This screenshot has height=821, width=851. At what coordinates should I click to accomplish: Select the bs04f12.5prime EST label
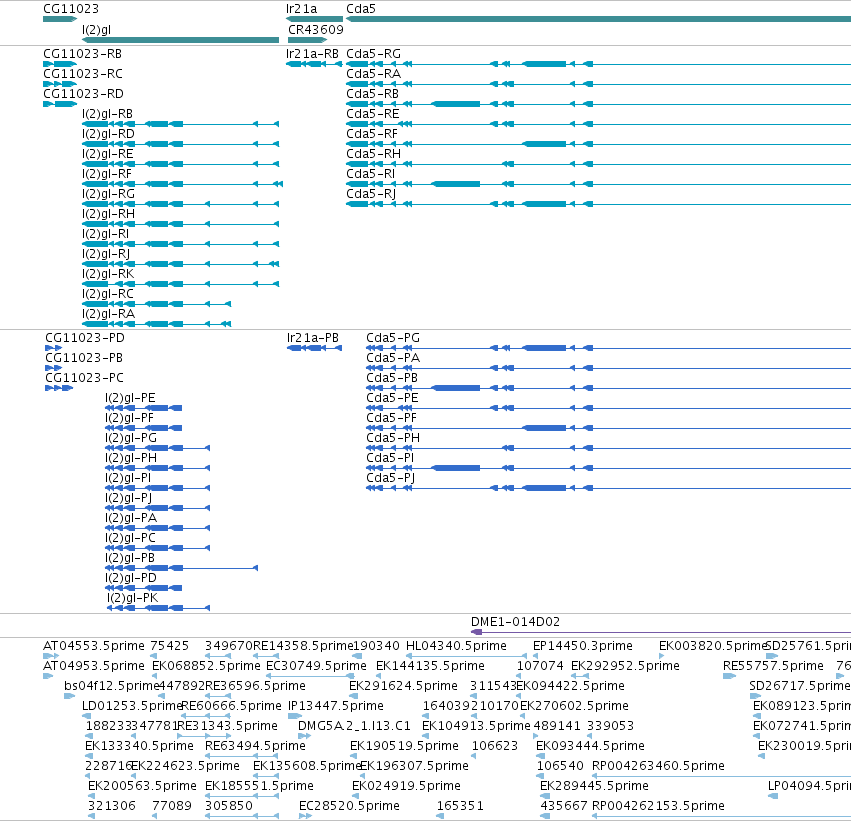(x=112, y=686)
